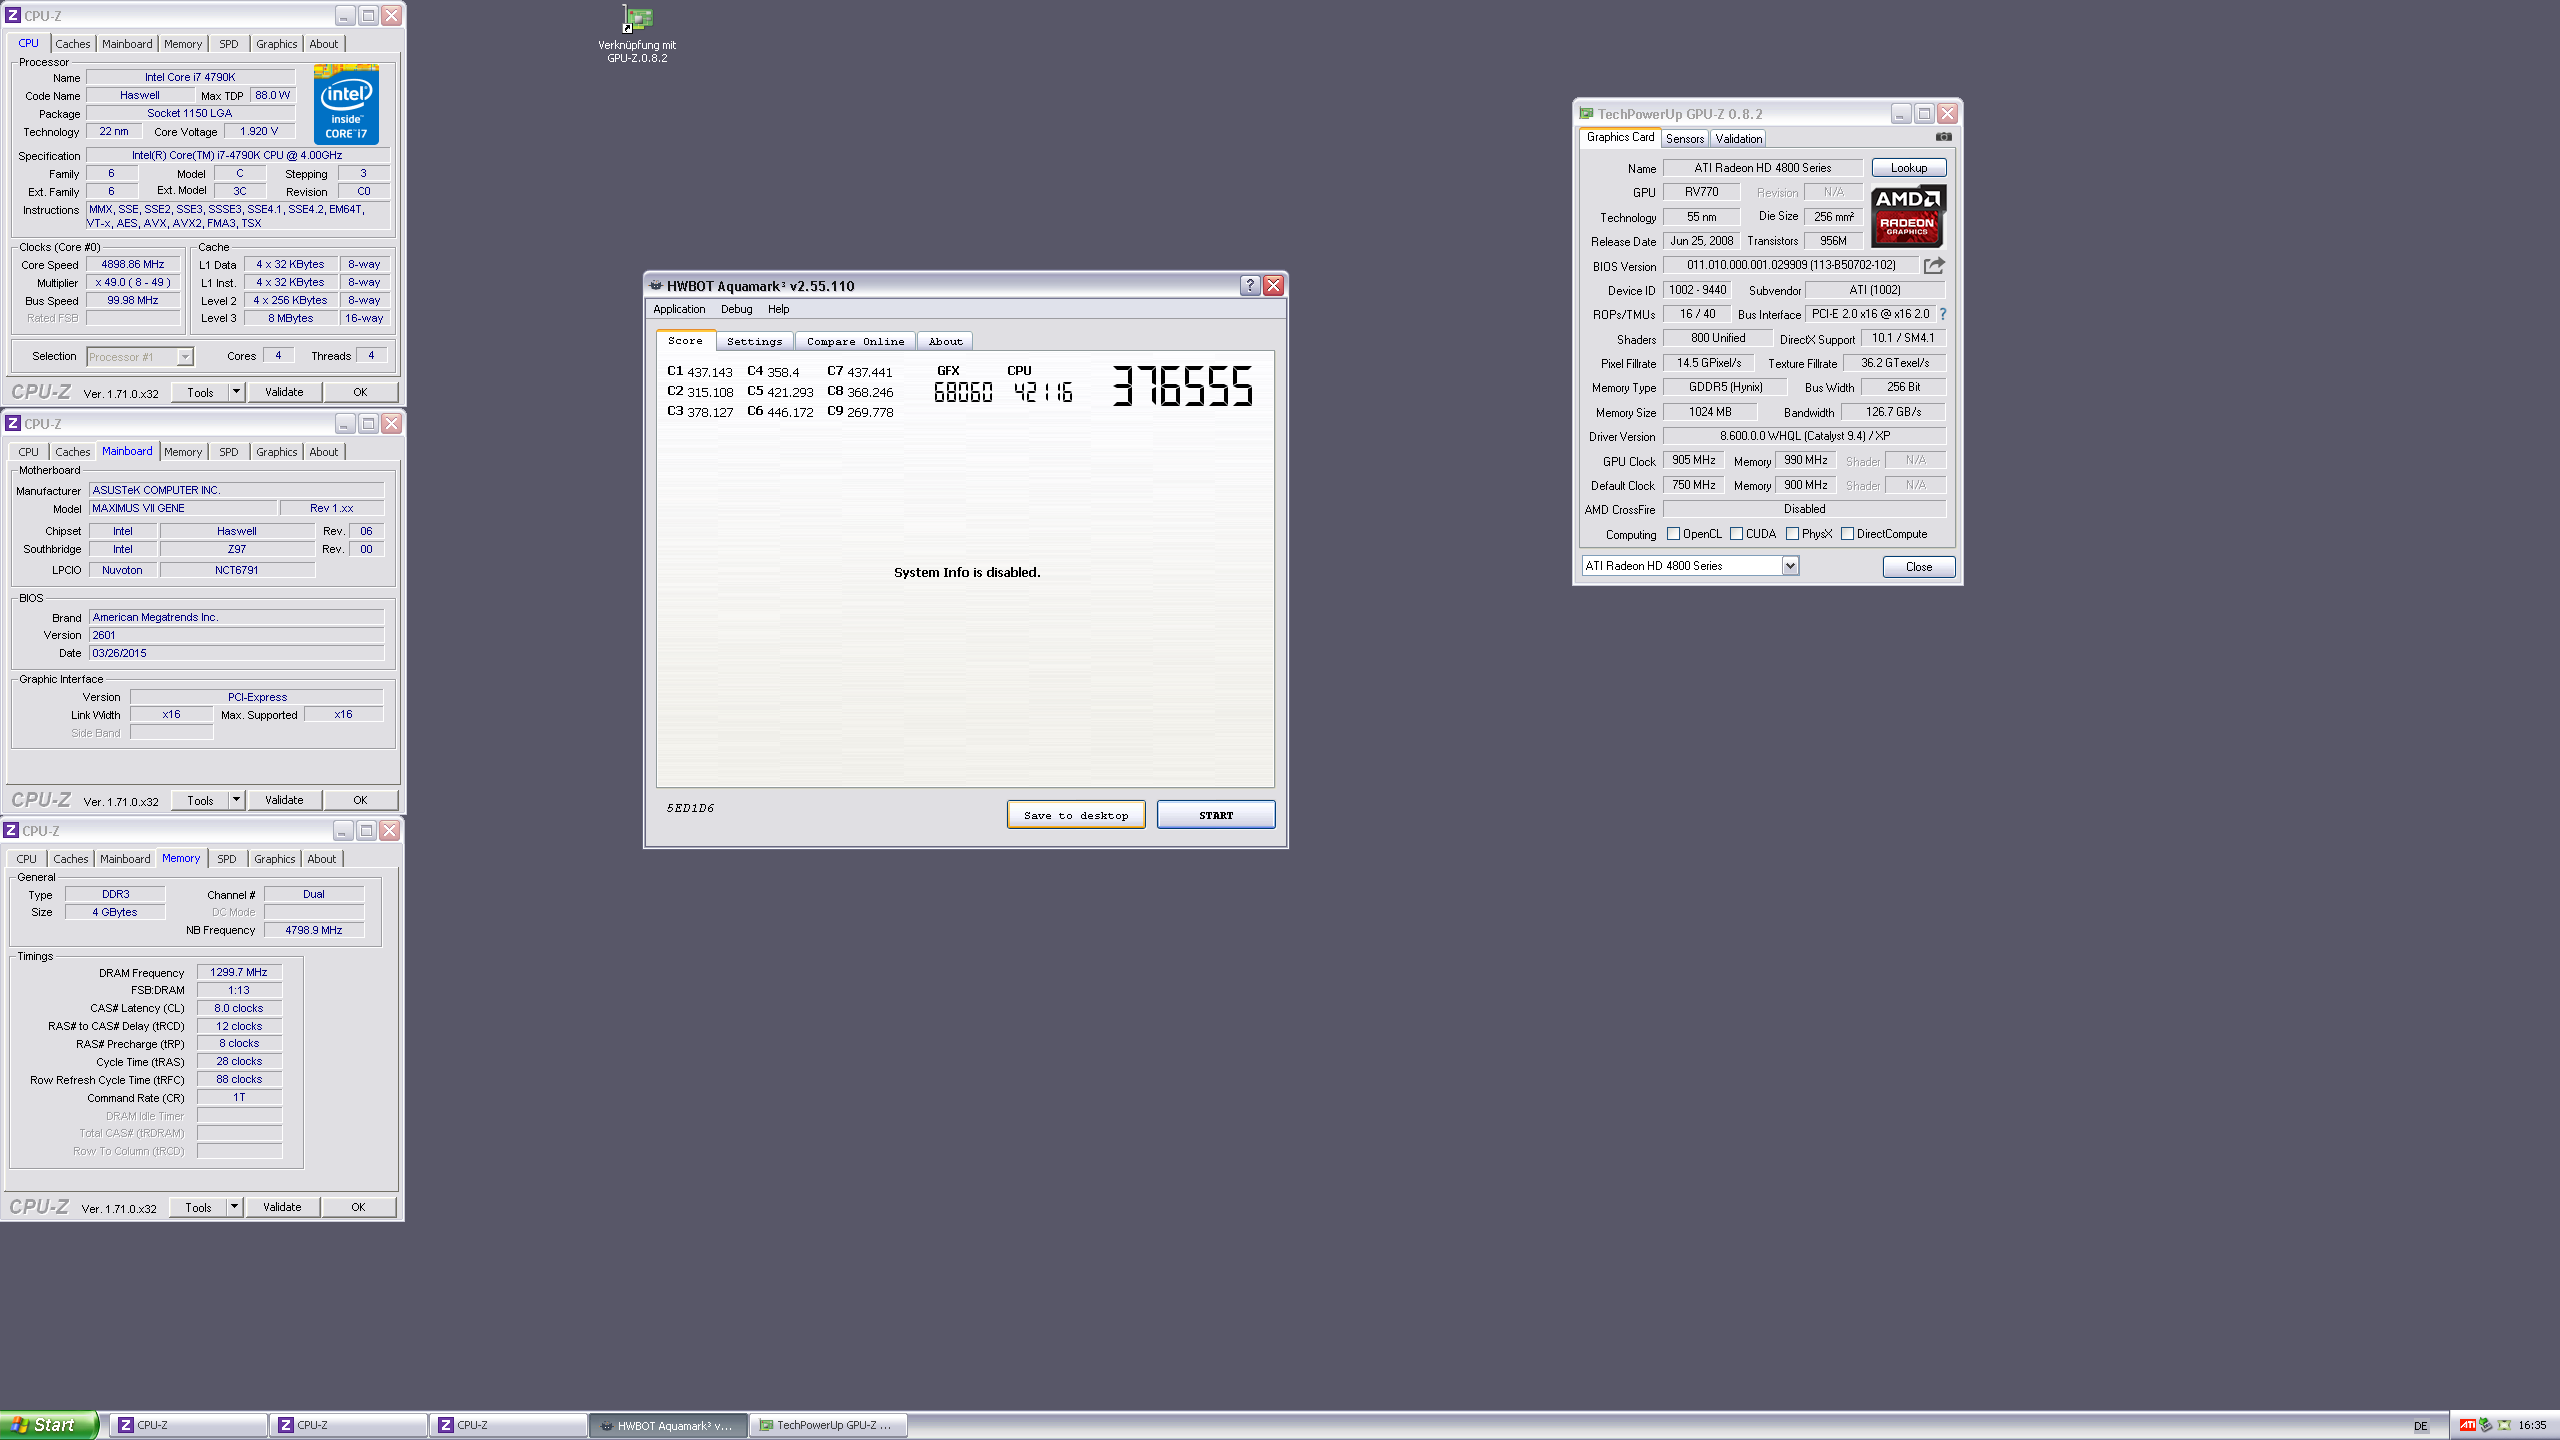Open the Debug menu in Aquamark
This screenshot has height=1440, width=2560.
point(737,310)
